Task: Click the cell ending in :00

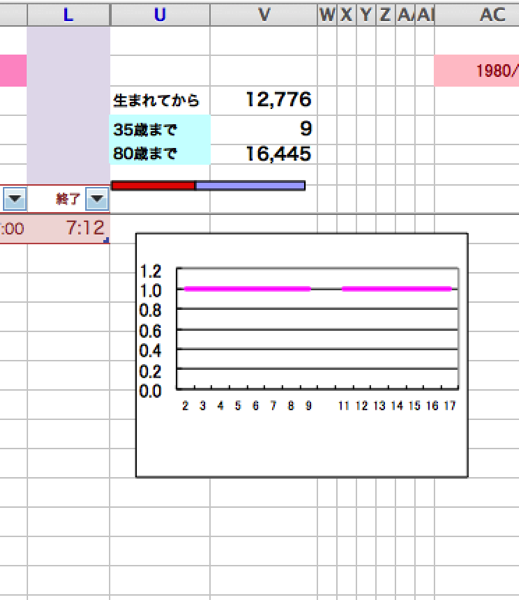Action: coord(13,228)
